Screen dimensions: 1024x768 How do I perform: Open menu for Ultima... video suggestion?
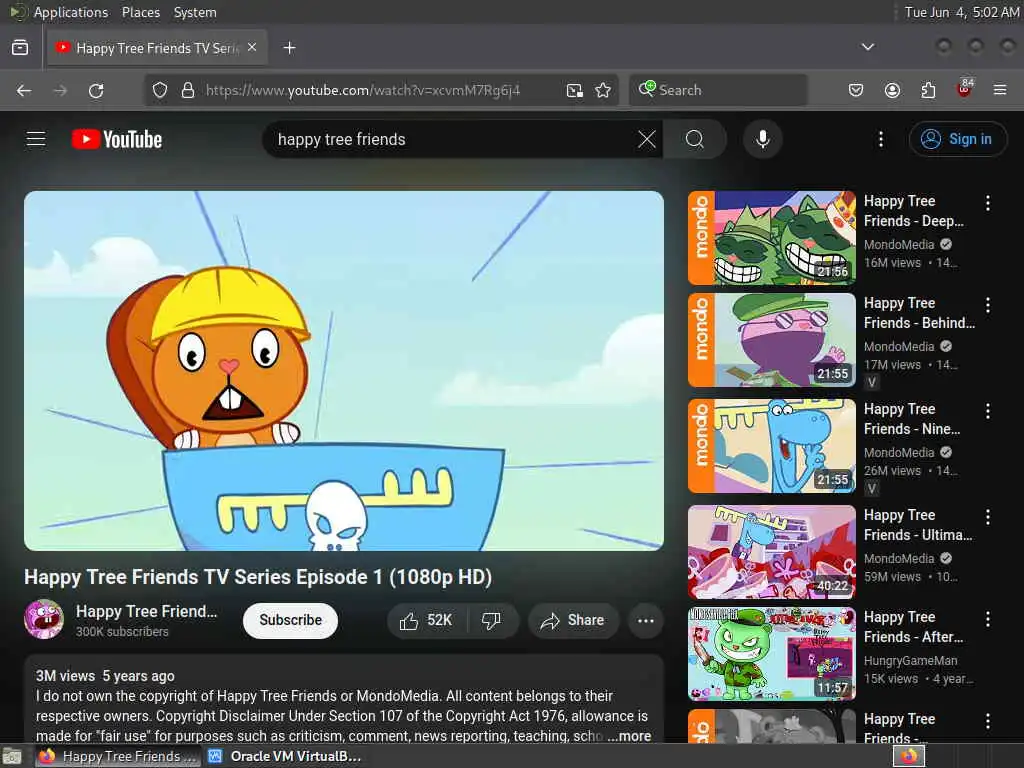pyautogui.click(x=988, y=517)
